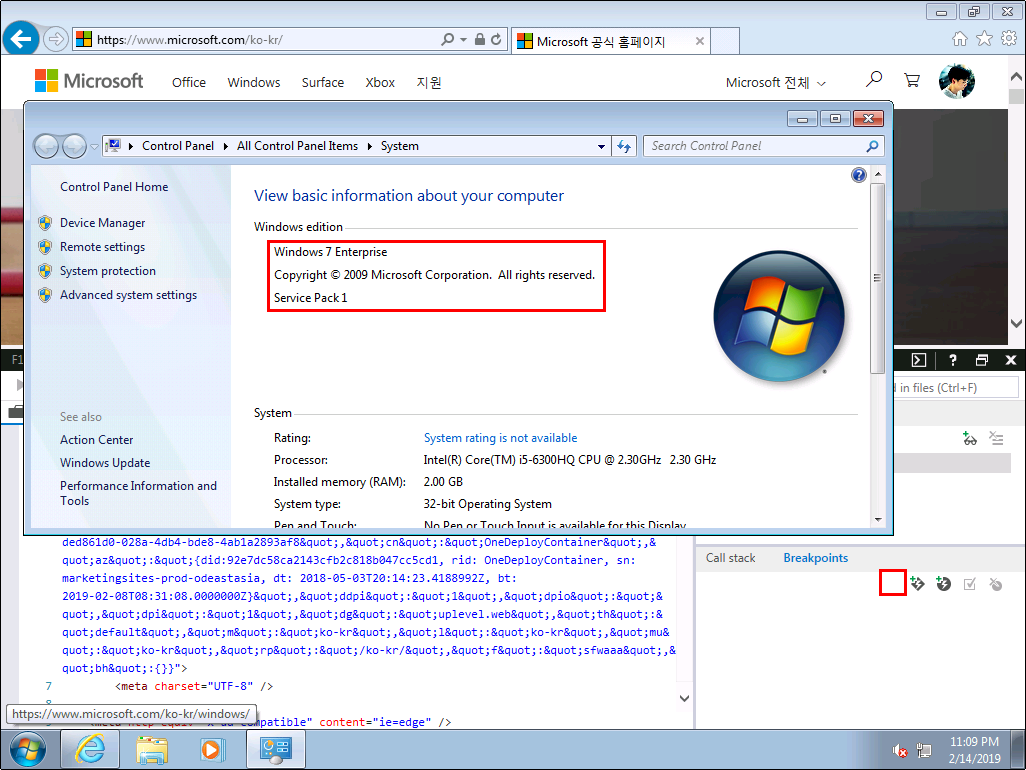Click the muted volume tray icon

coord(900,750)
